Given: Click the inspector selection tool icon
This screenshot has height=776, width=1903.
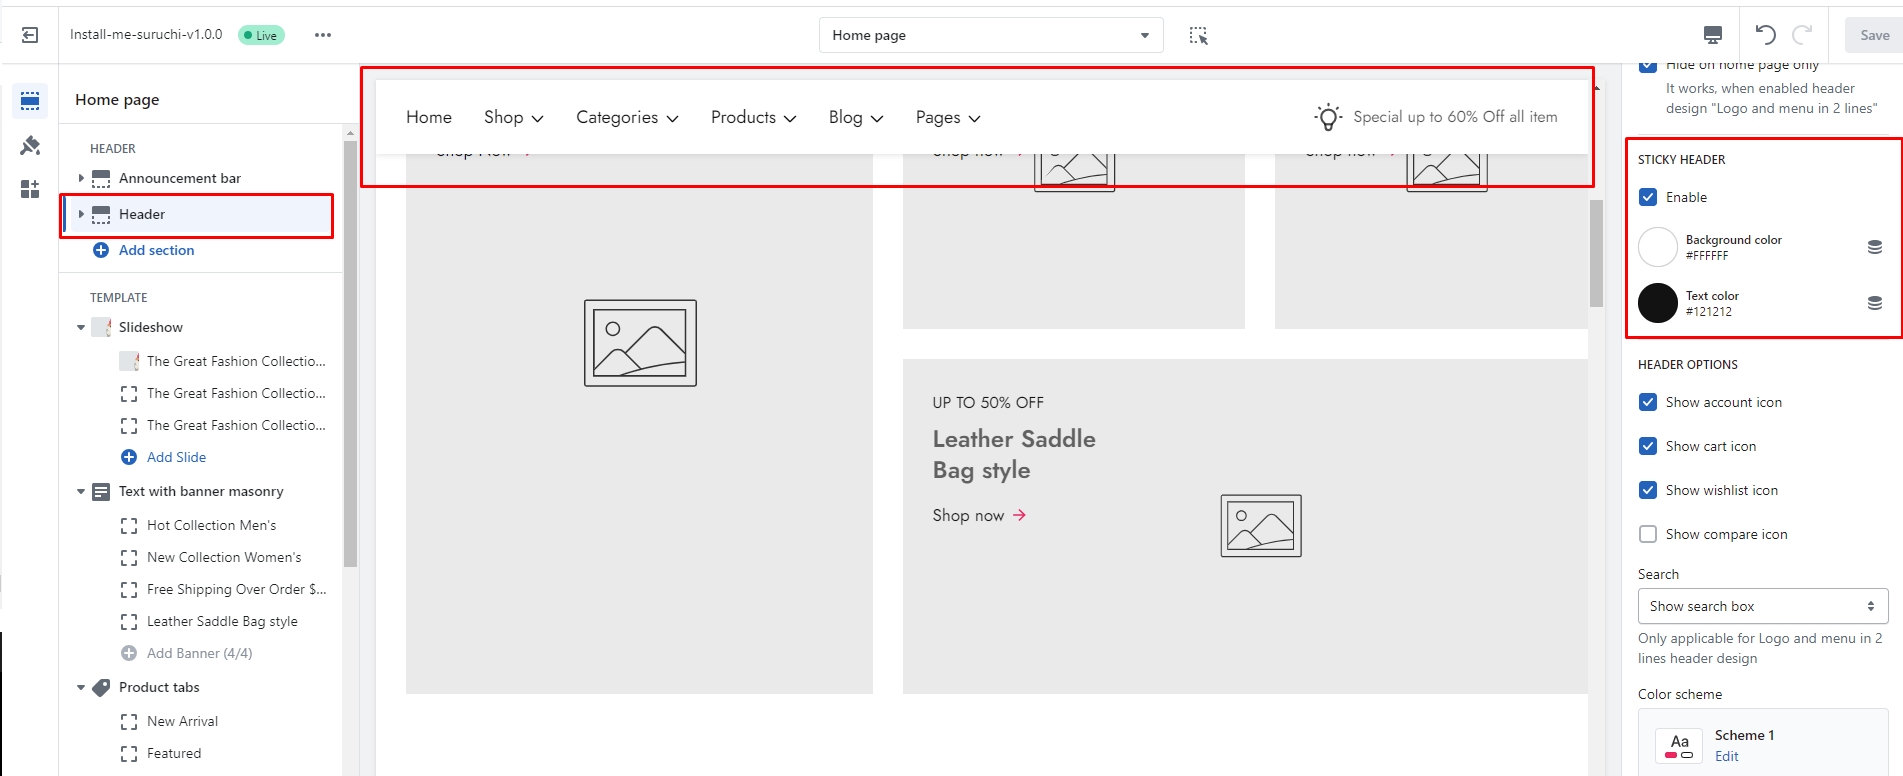Looking at the screenshot, I should click(1198, 35).
